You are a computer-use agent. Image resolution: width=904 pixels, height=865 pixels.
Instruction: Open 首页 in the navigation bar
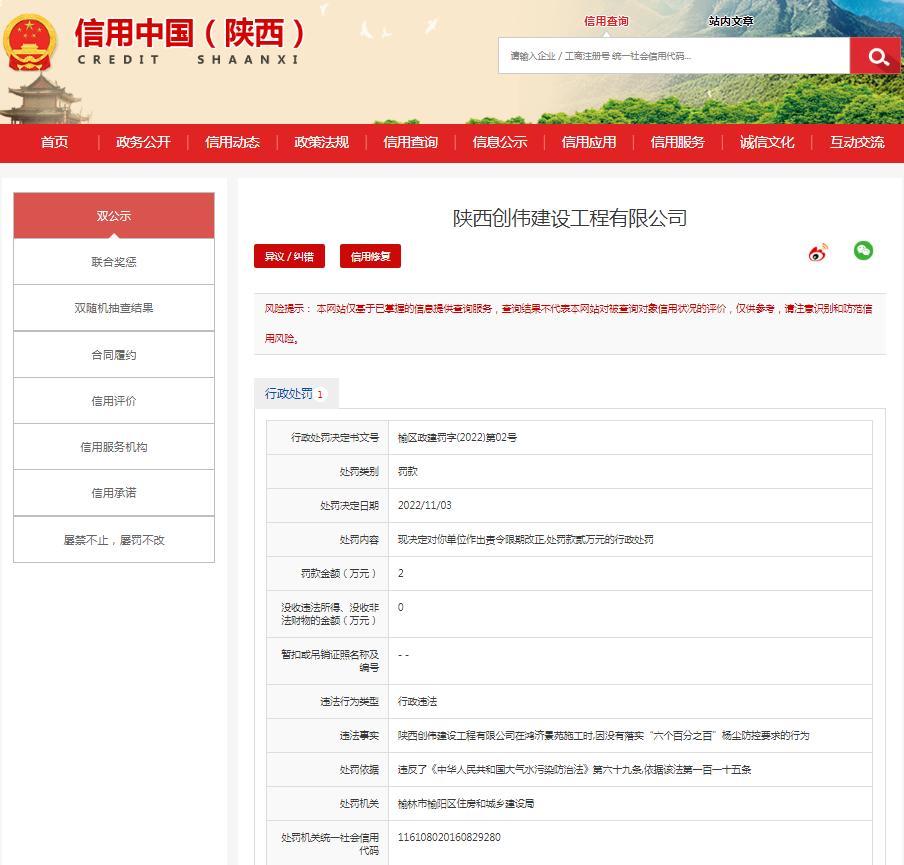click(54, 142)
